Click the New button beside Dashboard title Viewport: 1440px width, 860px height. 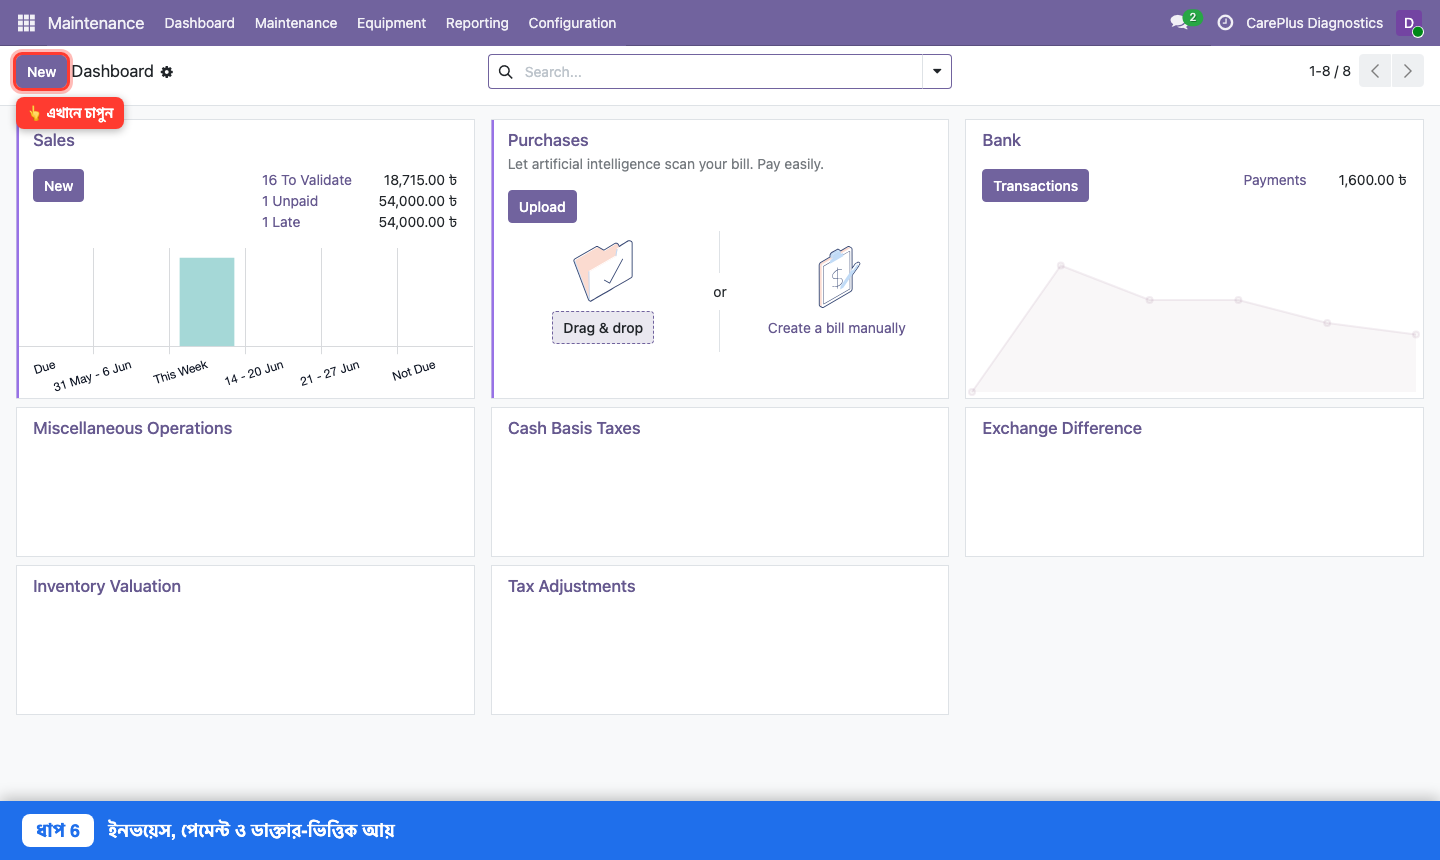coord(41,72)
